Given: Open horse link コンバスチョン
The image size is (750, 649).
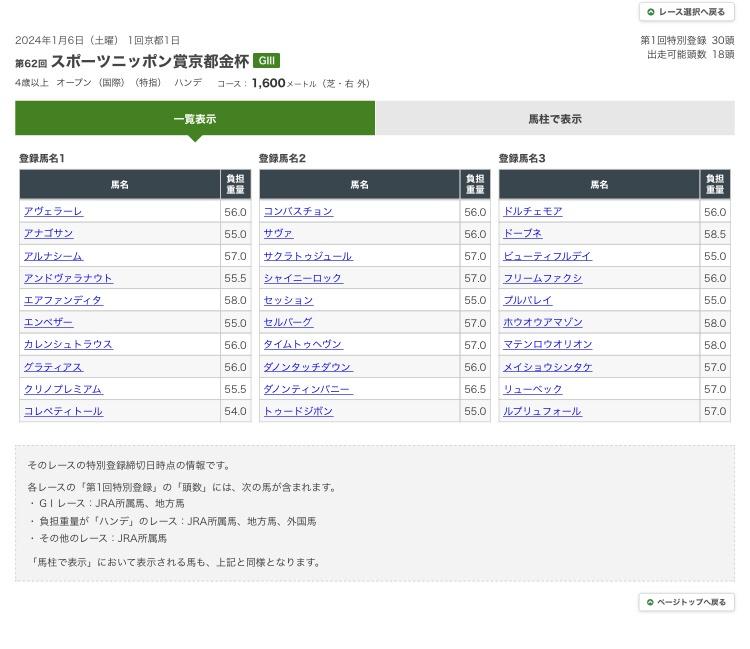Looking at the screenshot, I should (298, 211).
